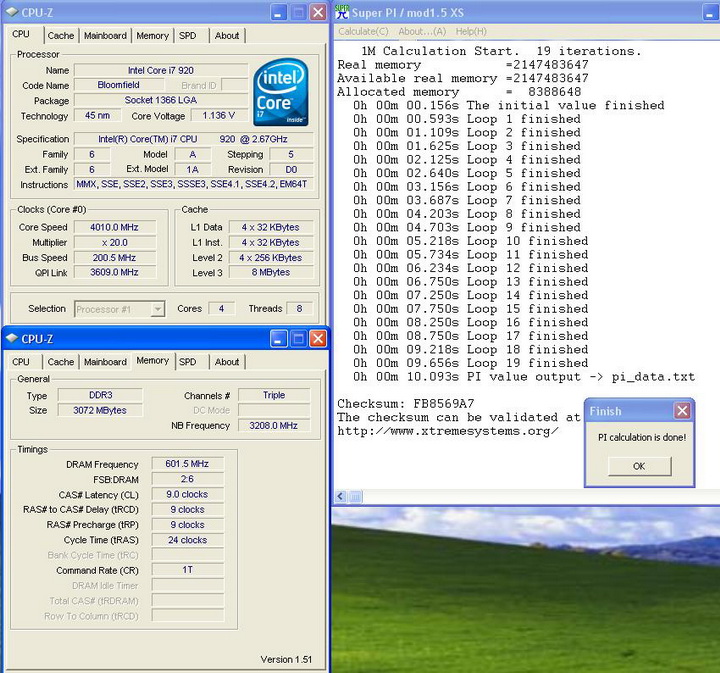720x673 pixels.
Task: Click the http://www.xtremesystems.org/ text line
Action: pyautogui.click(x=448, y=431)
